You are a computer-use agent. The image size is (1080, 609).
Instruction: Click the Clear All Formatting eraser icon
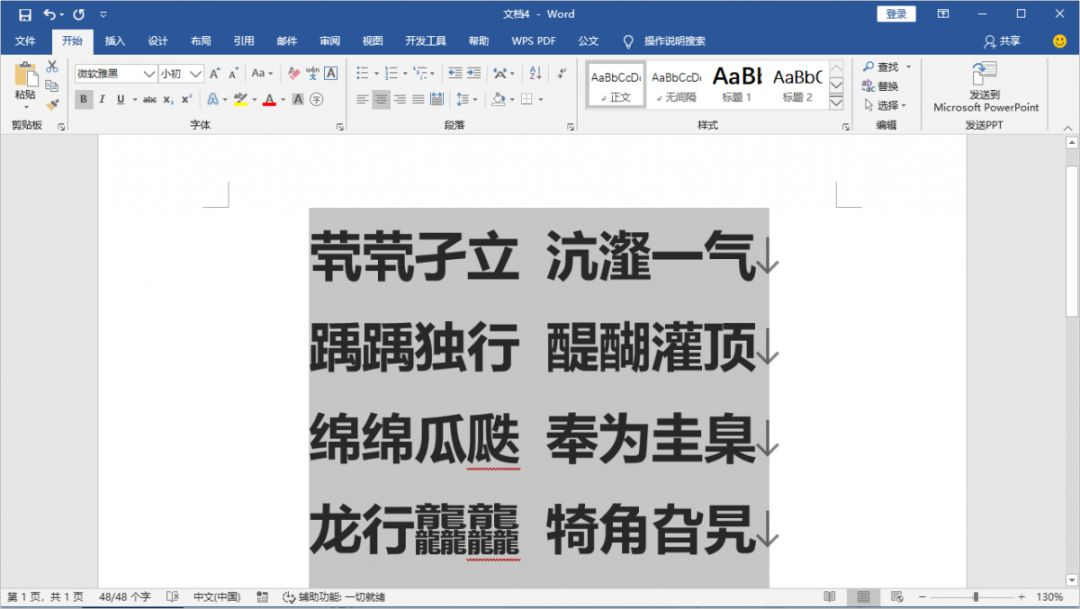(293, 73)
